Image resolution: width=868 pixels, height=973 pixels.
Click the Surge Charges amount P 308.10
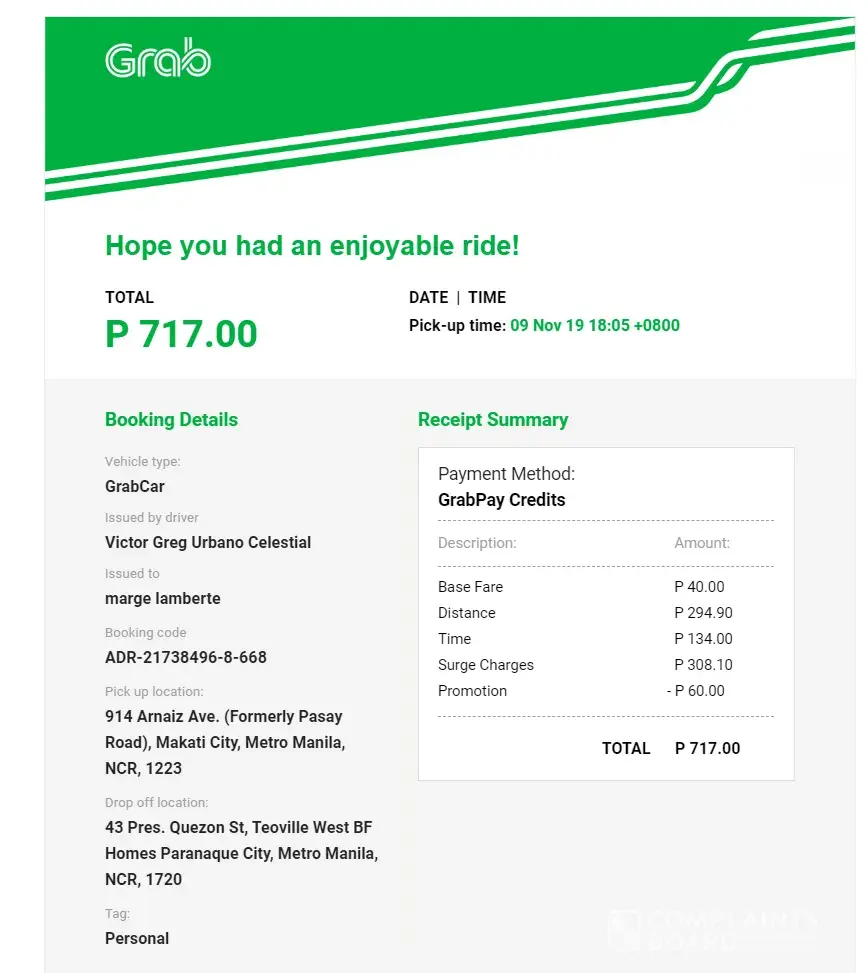[703, 665]
